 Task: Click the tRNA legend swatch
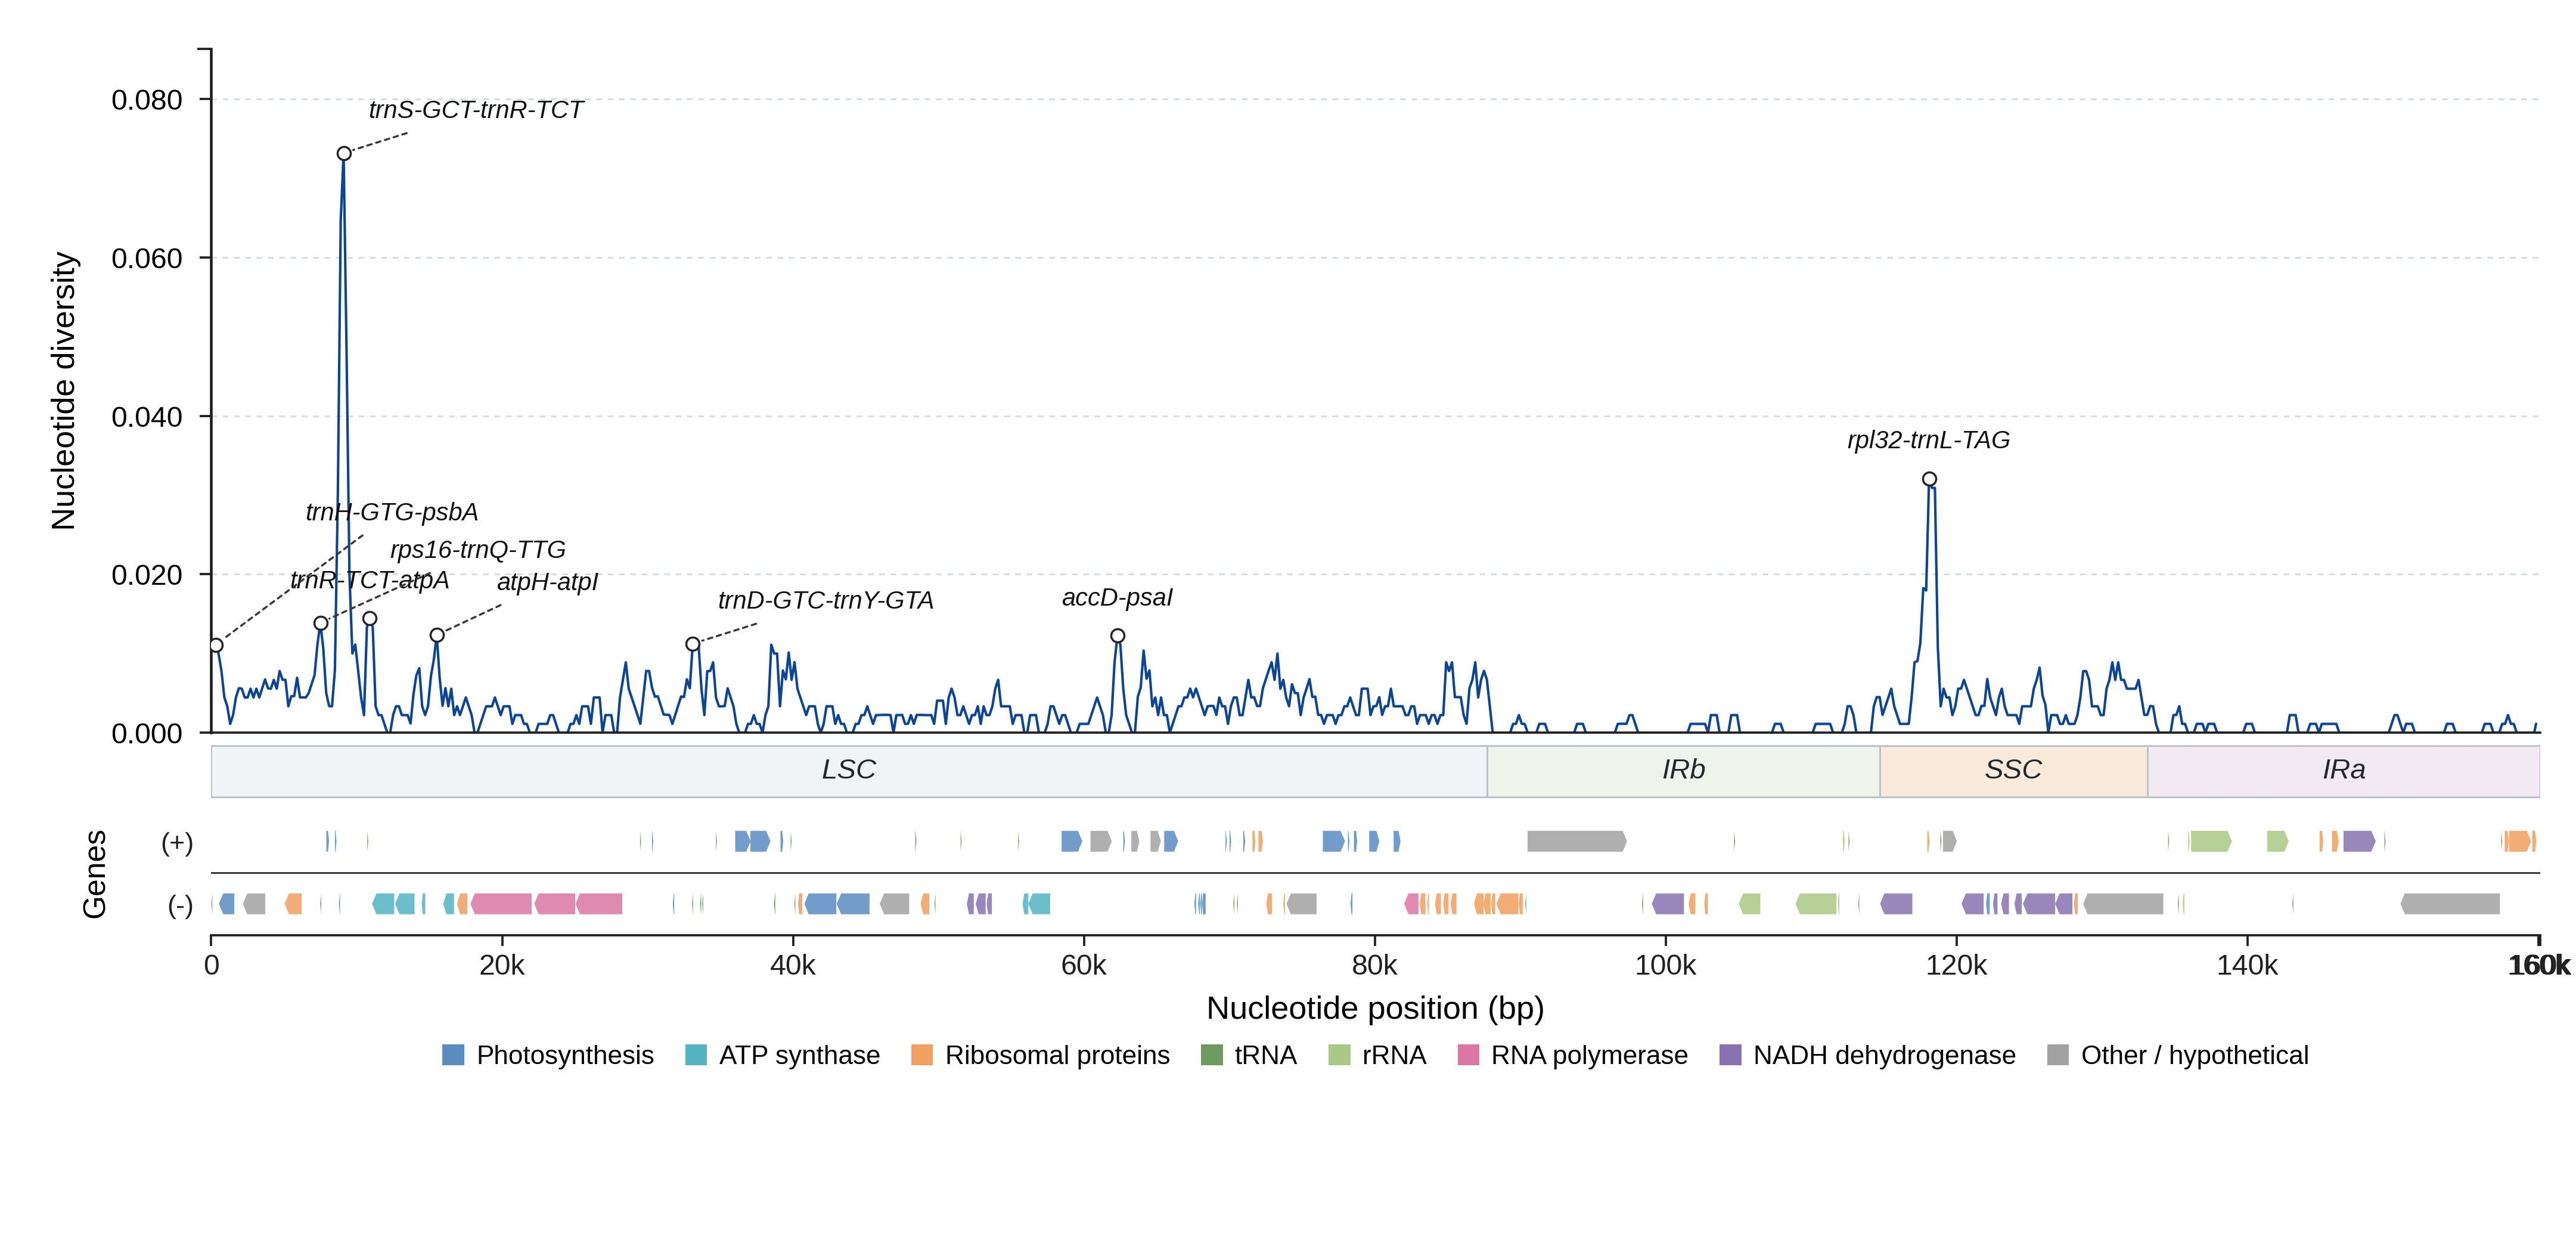1211,1055
